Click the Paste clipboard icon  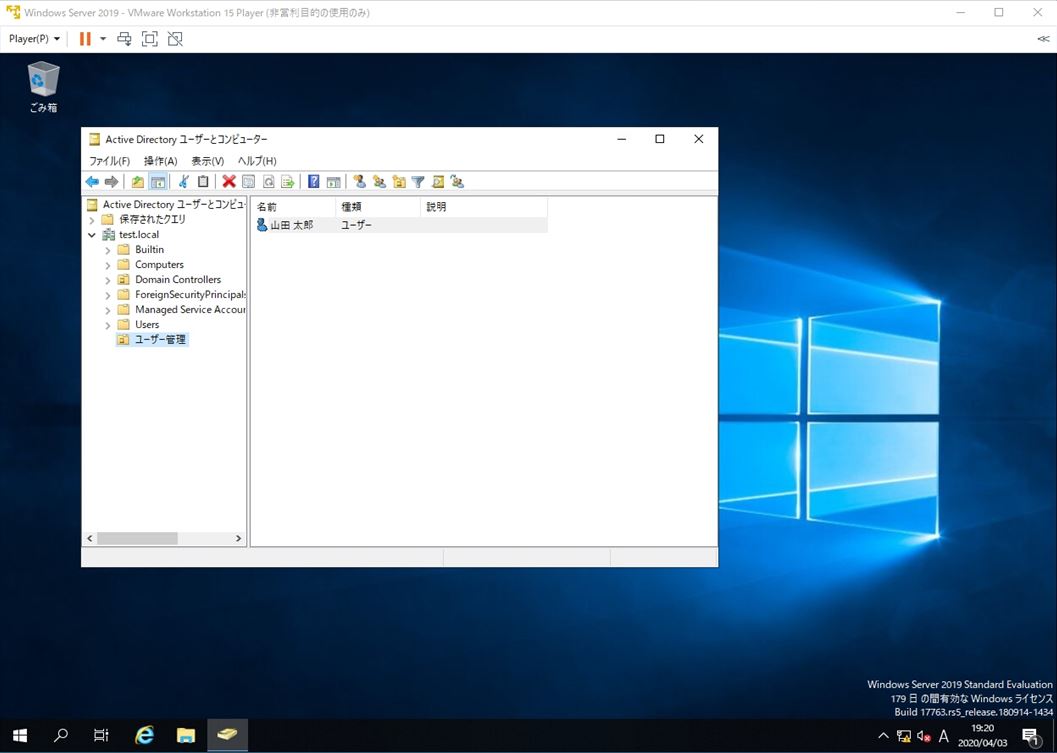[202, 181]
